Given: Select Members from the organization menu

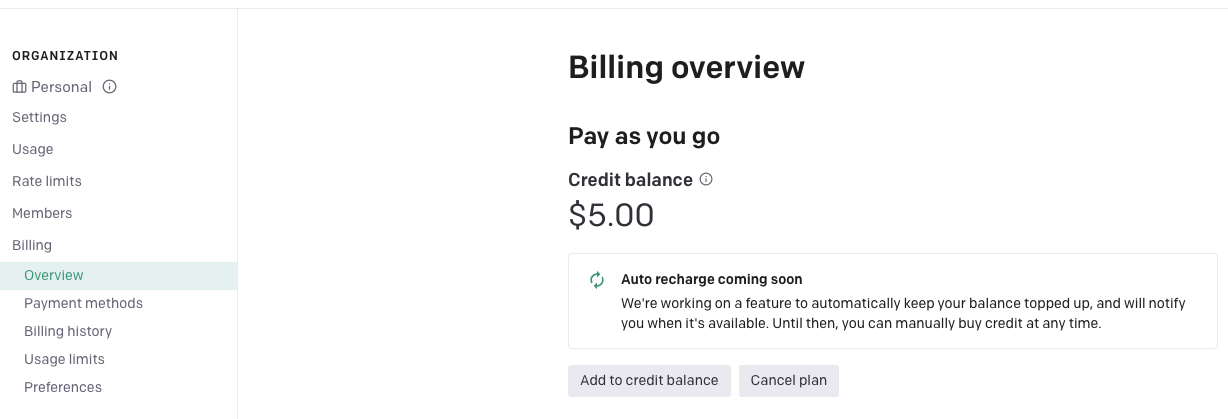Looking at the screenshot, I should click(42, 213).
